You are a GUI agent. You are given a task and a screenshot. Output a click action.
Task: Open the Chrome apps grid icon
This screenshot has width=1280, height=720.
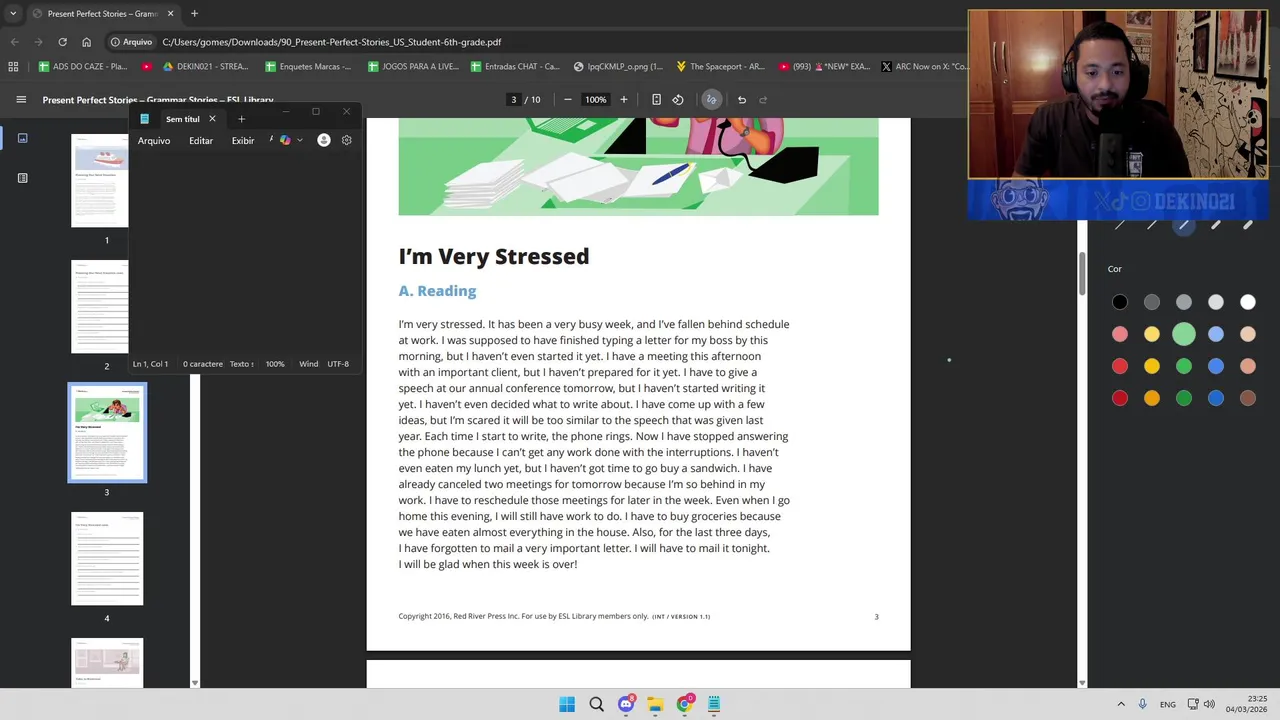coord(13,67)
